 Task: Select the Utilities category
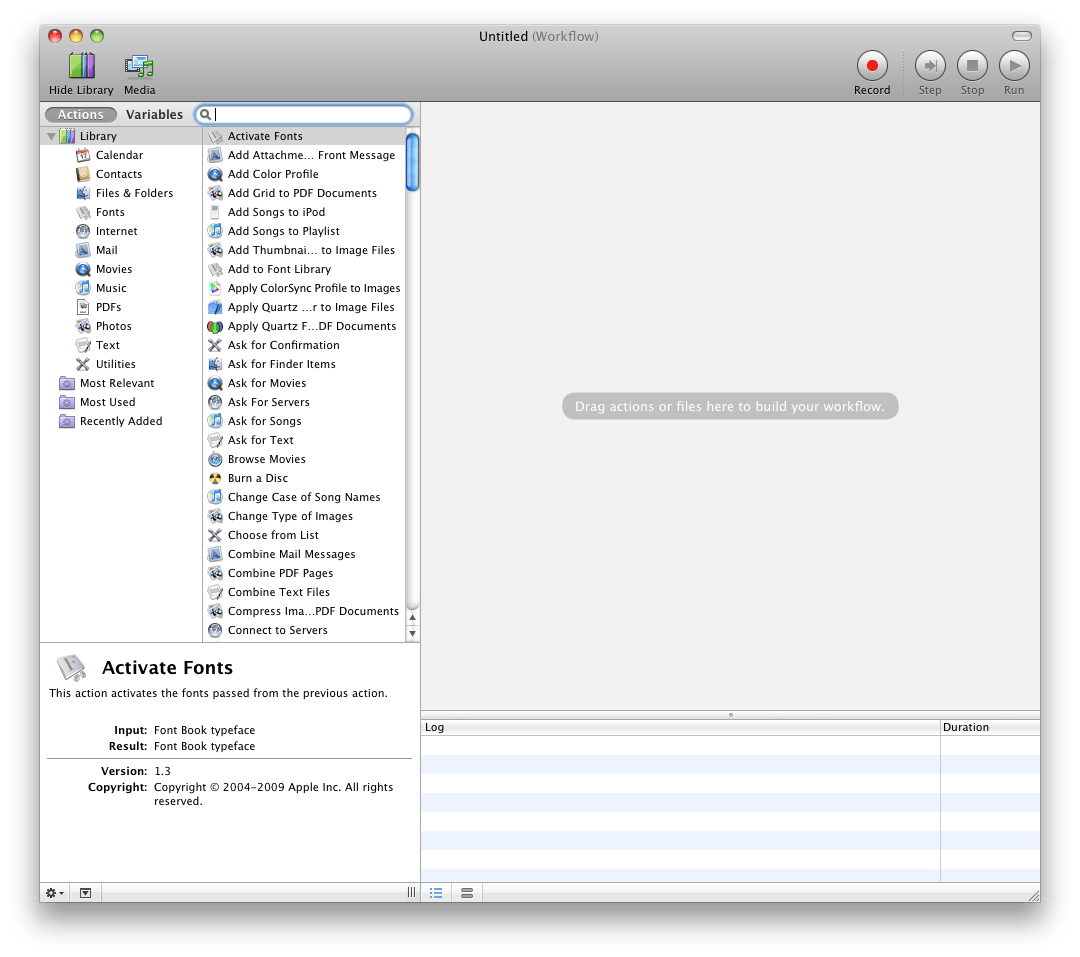[x=115, y=364]
